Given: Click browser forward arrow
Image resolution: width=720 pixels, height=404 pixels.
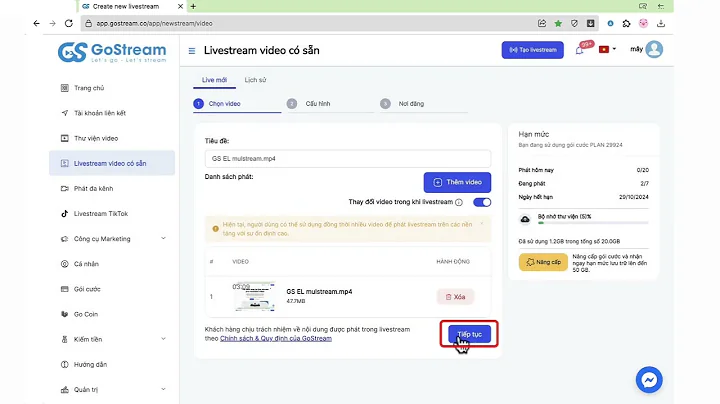Looking at the screenshot, I should click(52, 23).
